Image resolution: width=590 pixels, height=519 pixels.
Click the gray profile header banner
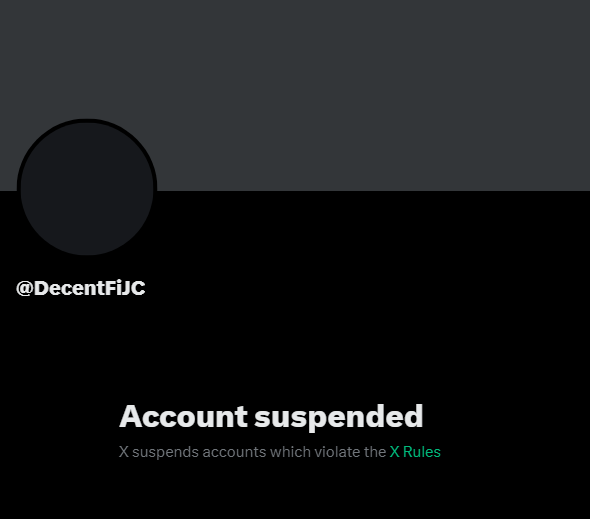click(295, 95)
